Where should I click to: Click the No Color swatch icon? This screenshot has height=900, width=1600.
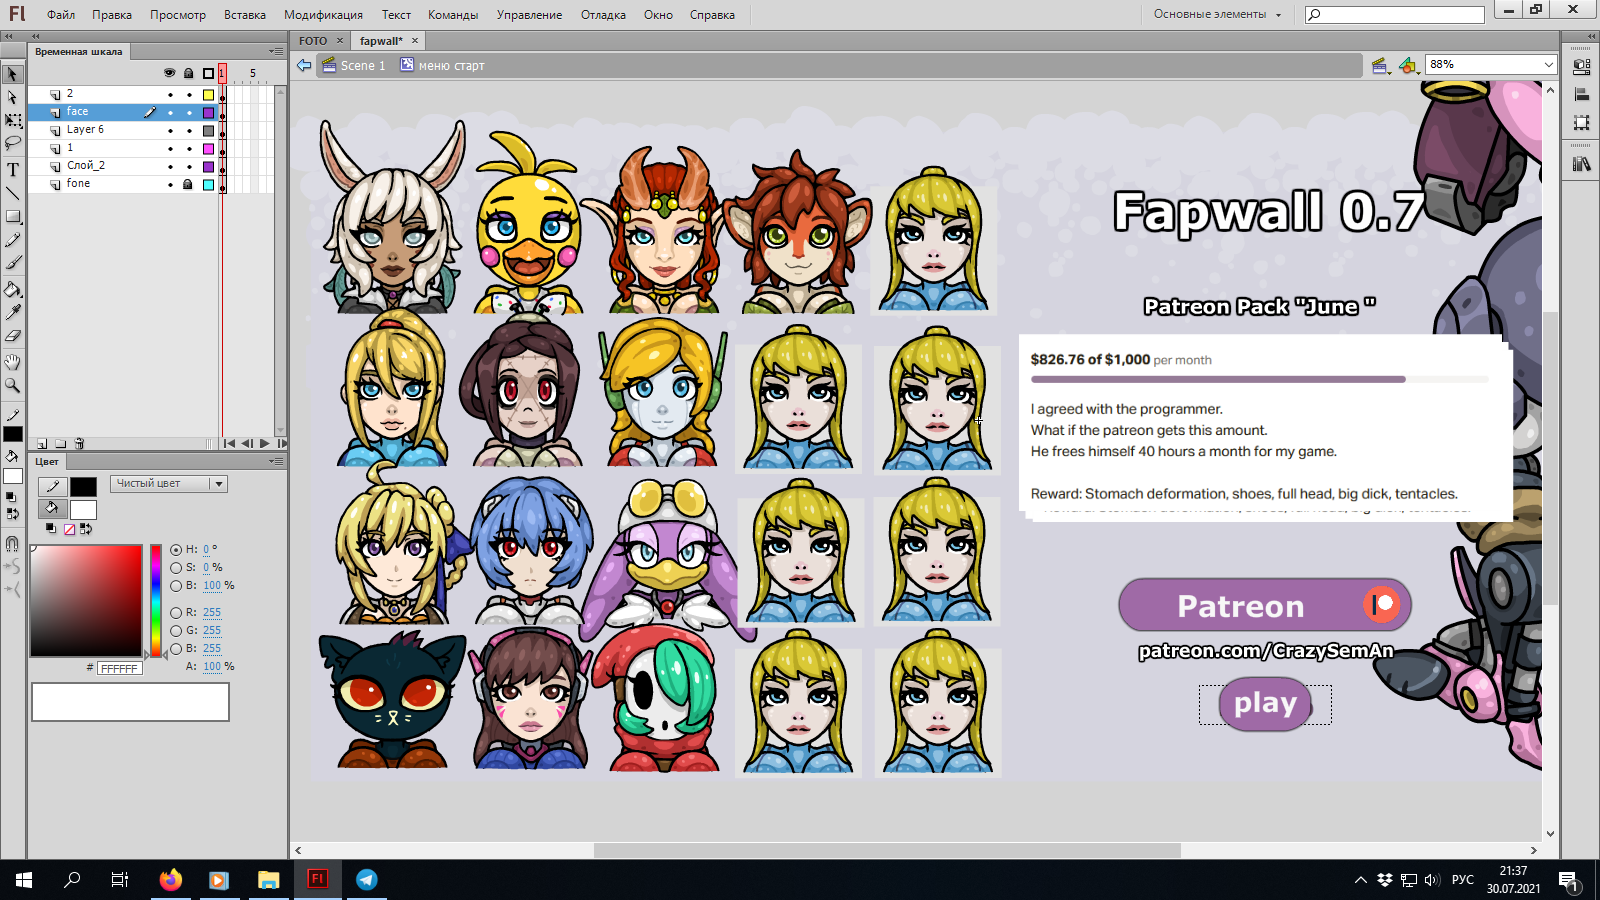tap(69, 530)
